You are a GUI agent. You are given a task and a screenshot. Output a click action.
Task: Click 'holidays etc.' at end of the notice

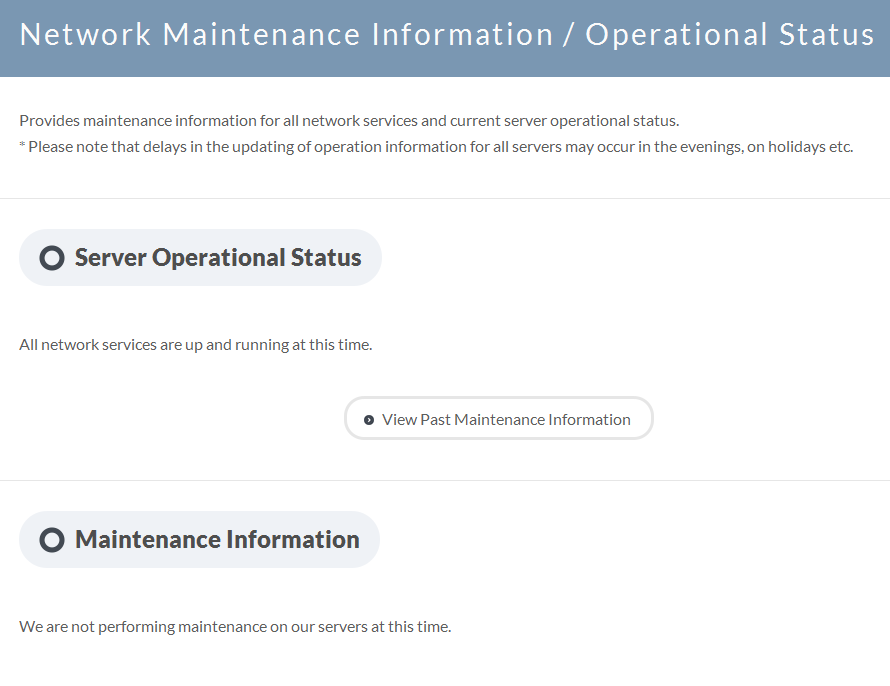811,147
